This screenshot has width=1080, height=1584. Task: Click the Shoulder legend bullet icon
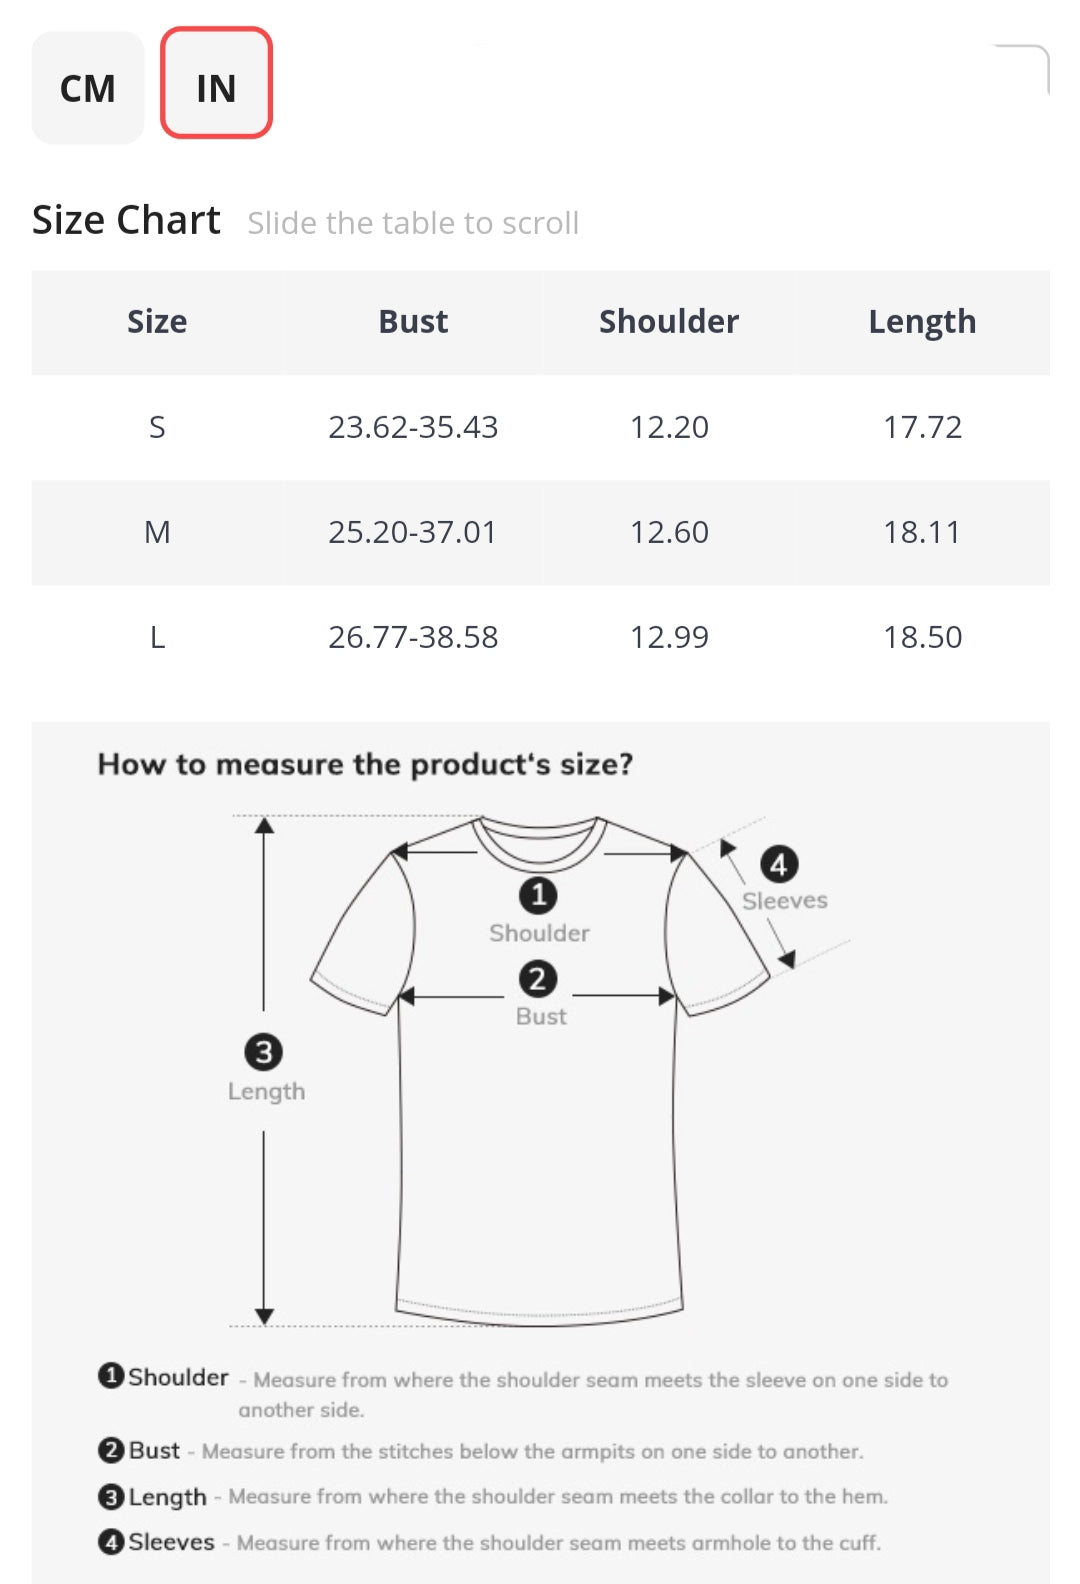tap(111, 1376)
